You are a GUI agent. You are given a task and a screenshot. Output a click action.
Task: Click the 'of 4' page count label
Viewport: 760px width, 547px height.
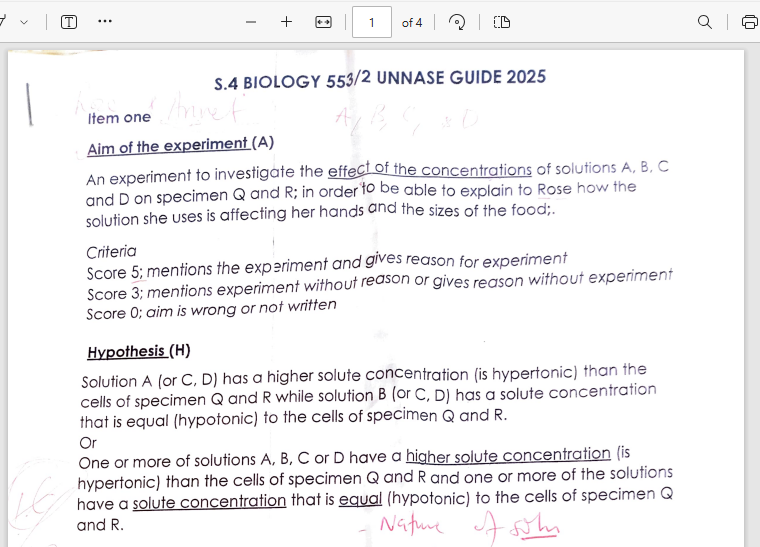pos(412,23)
